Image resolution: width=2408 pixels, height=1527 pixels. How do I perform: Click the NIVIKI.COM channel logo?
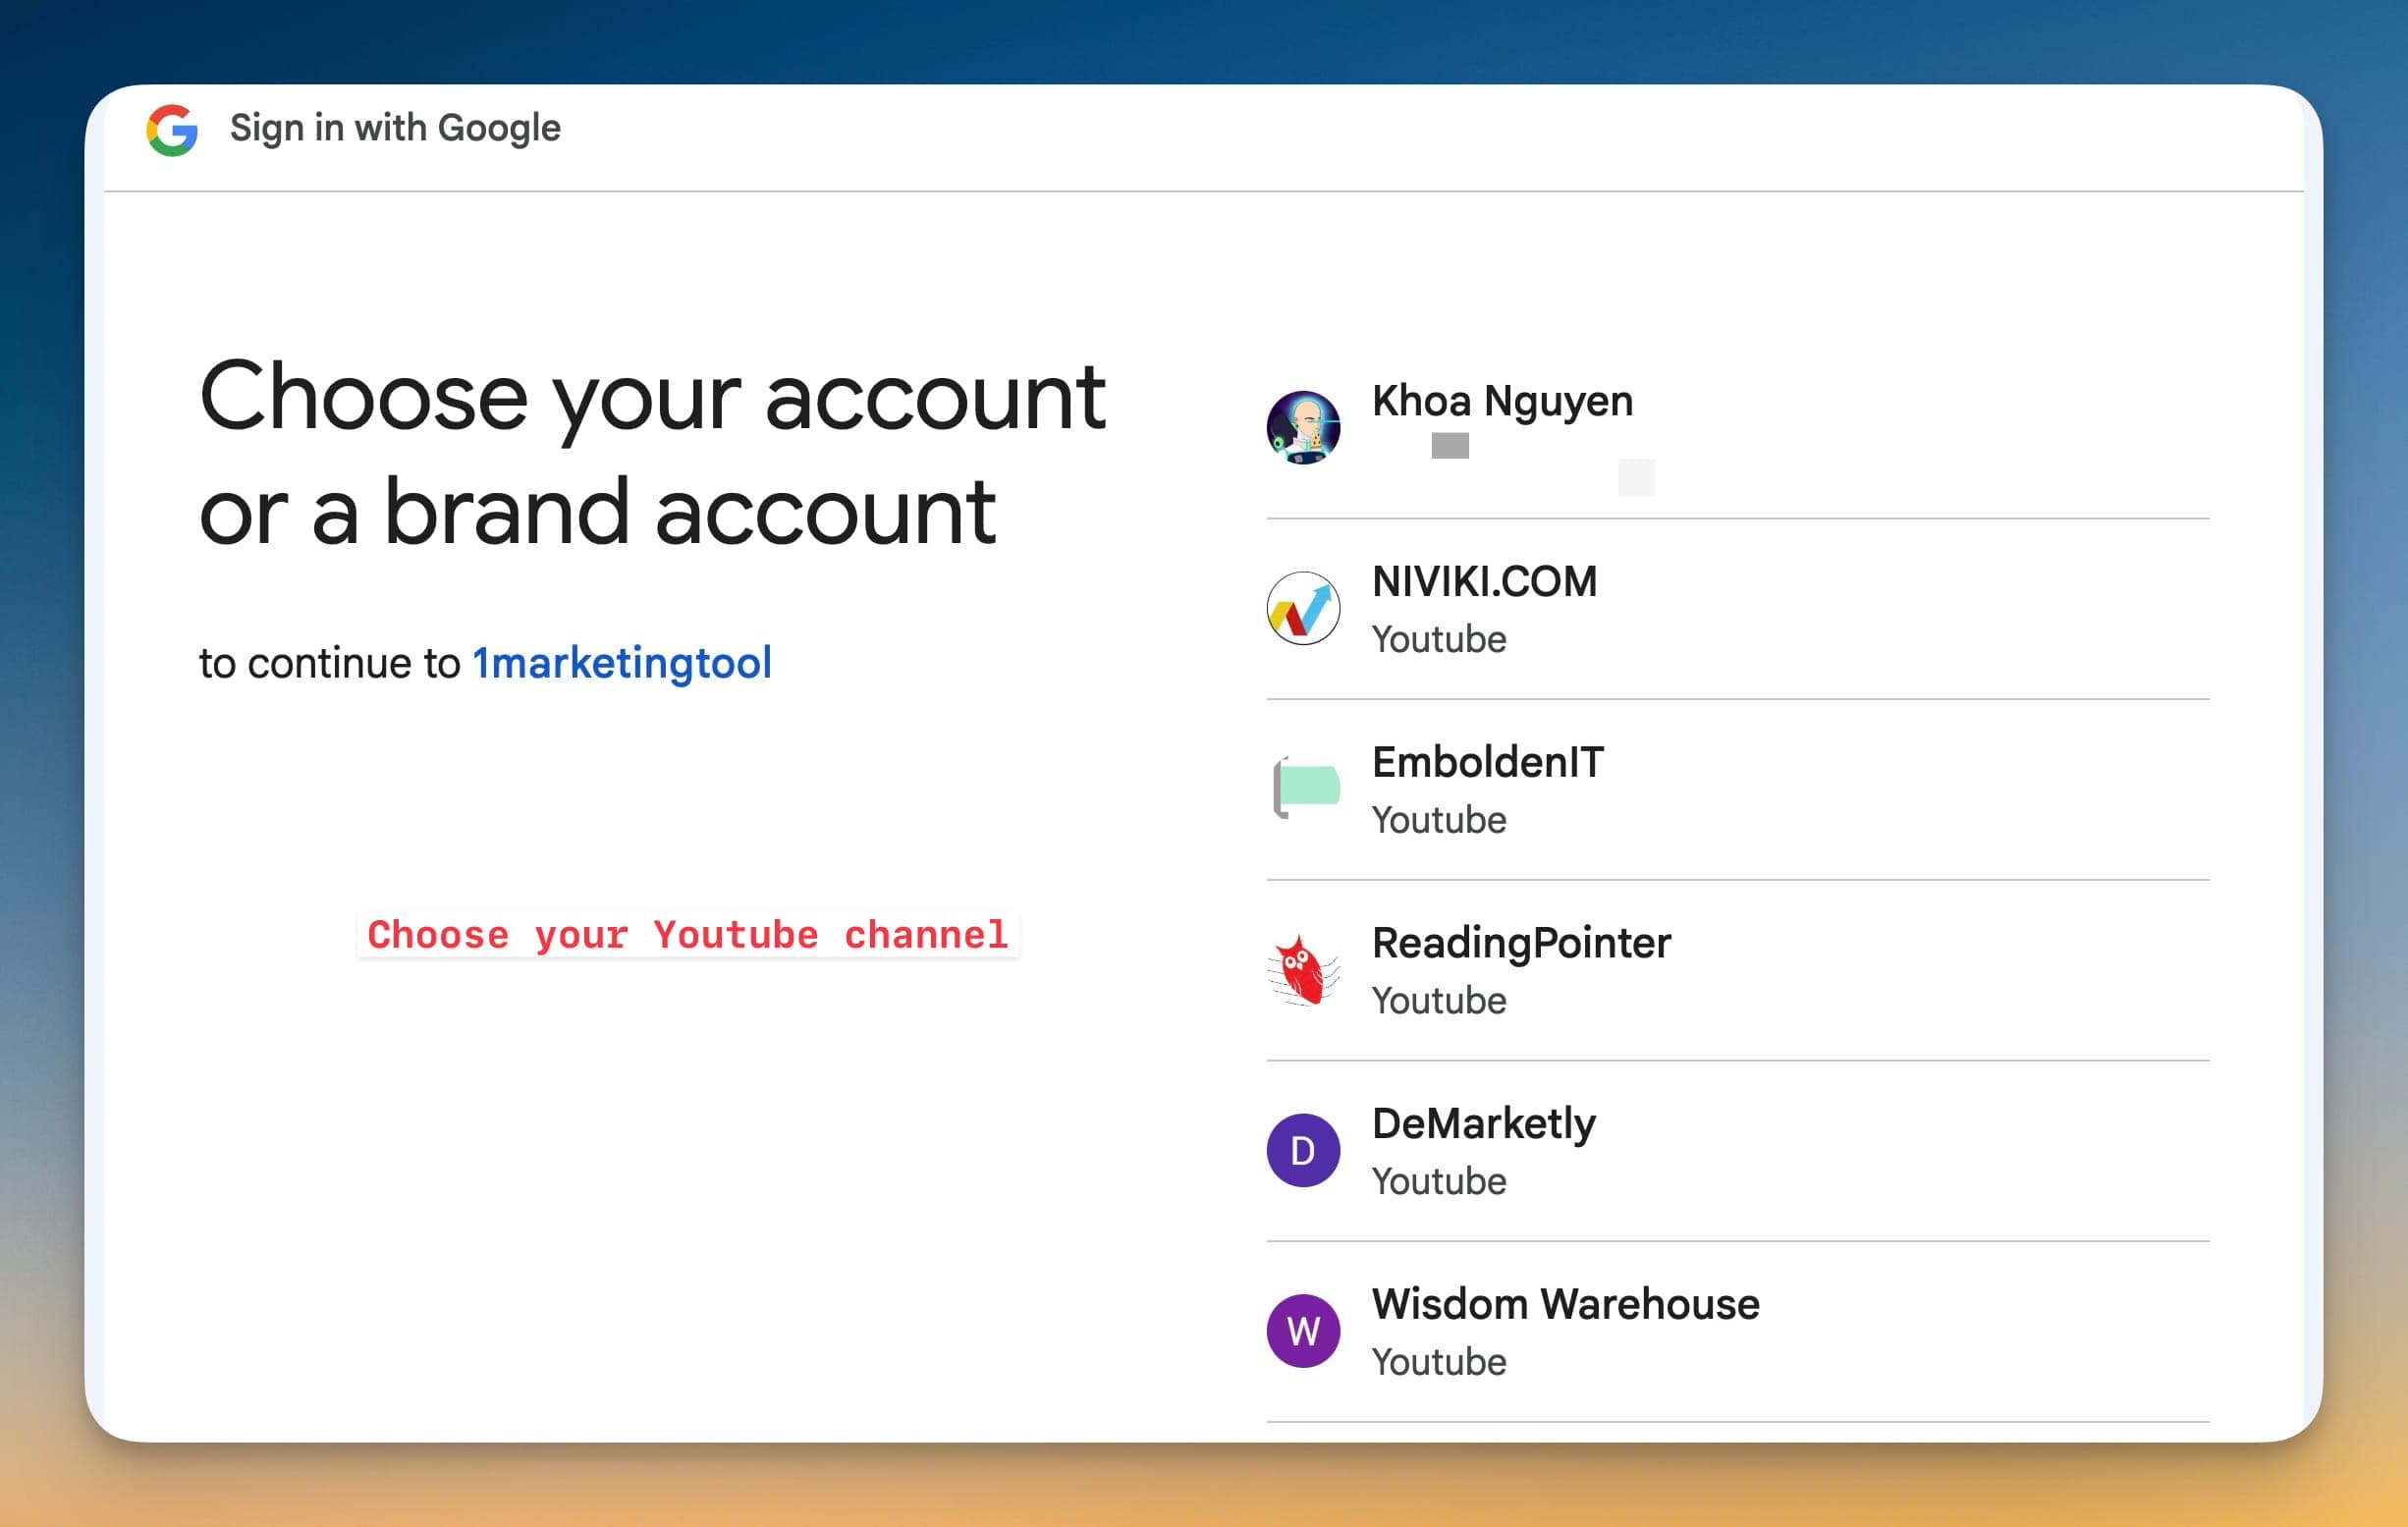[1303, 608]
